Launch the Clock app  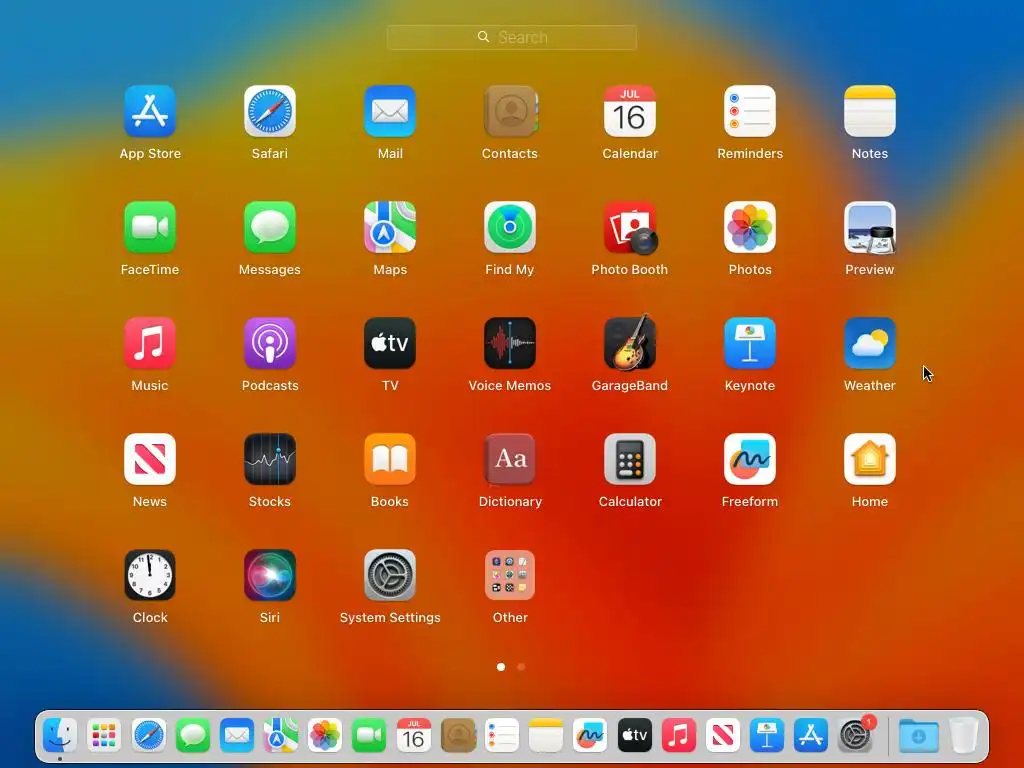pos(150,575)
